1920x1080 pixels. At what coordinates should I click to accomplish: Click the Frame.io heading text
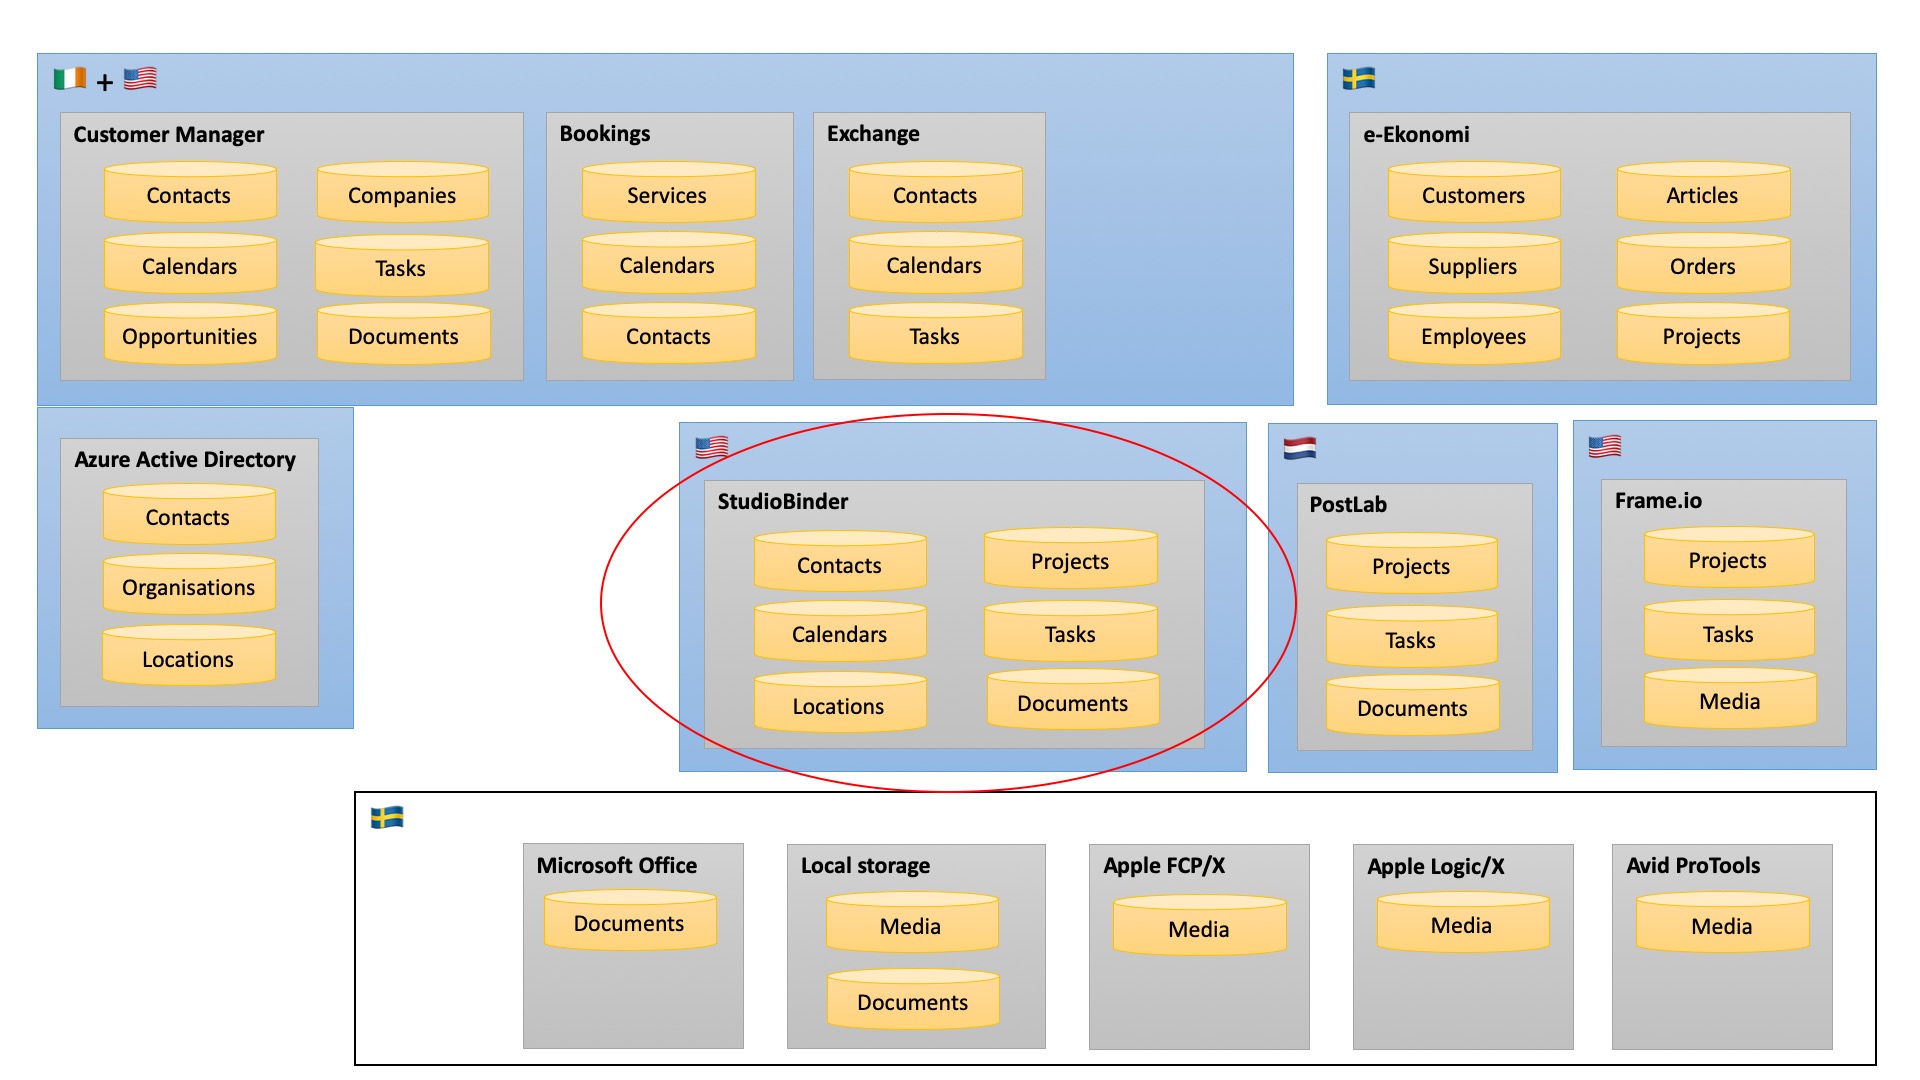click(1658, 501)
